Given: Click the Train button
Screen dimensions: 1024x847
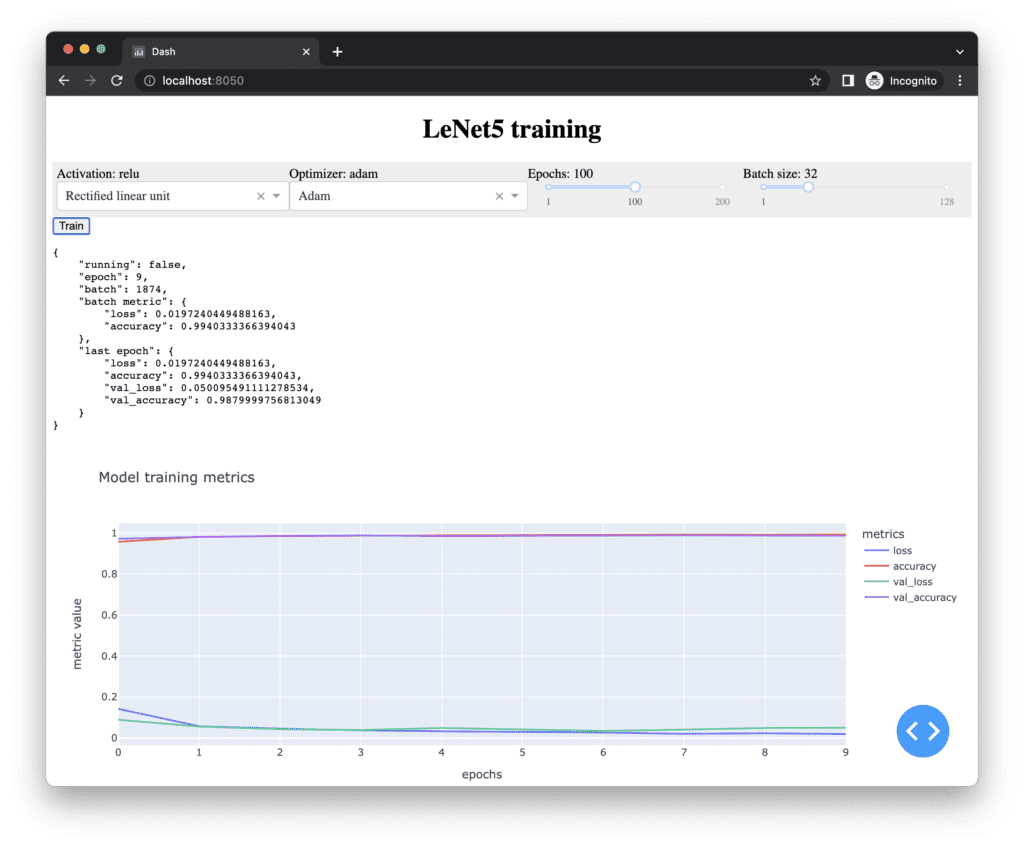Looking at the screenshot, I should tap(70, 226).
